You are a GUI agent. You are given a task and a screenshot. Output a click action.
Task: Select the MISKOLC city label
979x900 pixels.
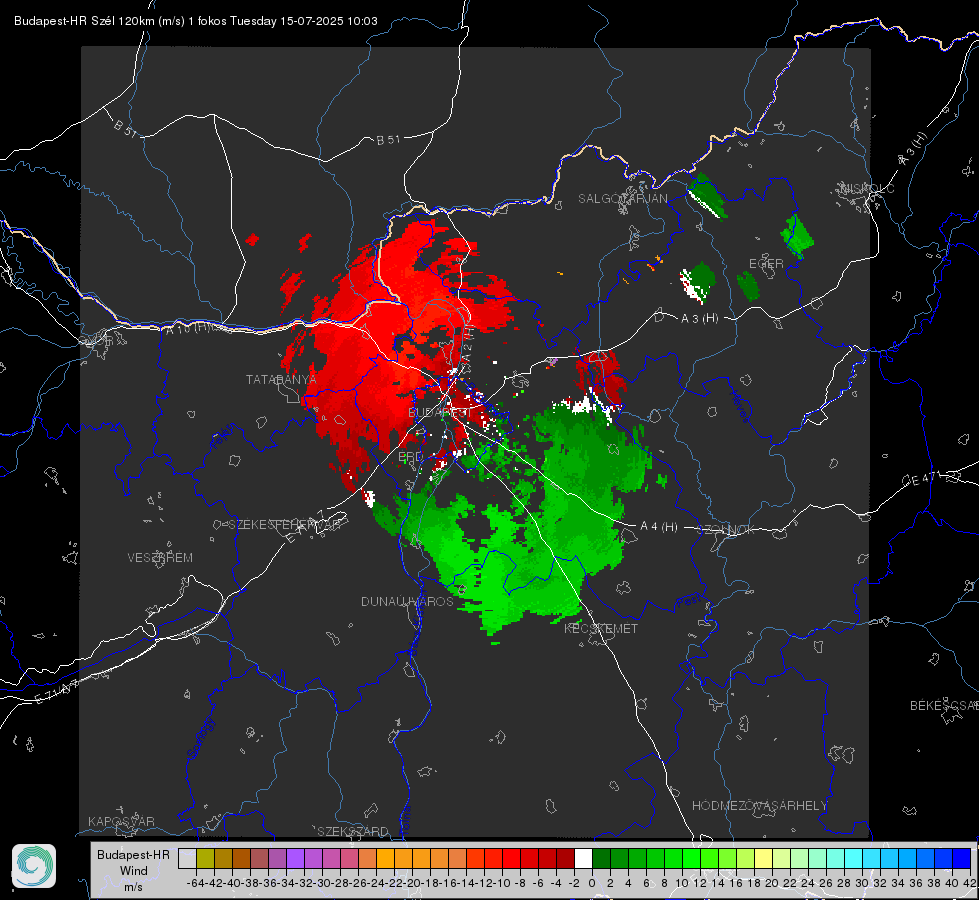tap(867, 189)
